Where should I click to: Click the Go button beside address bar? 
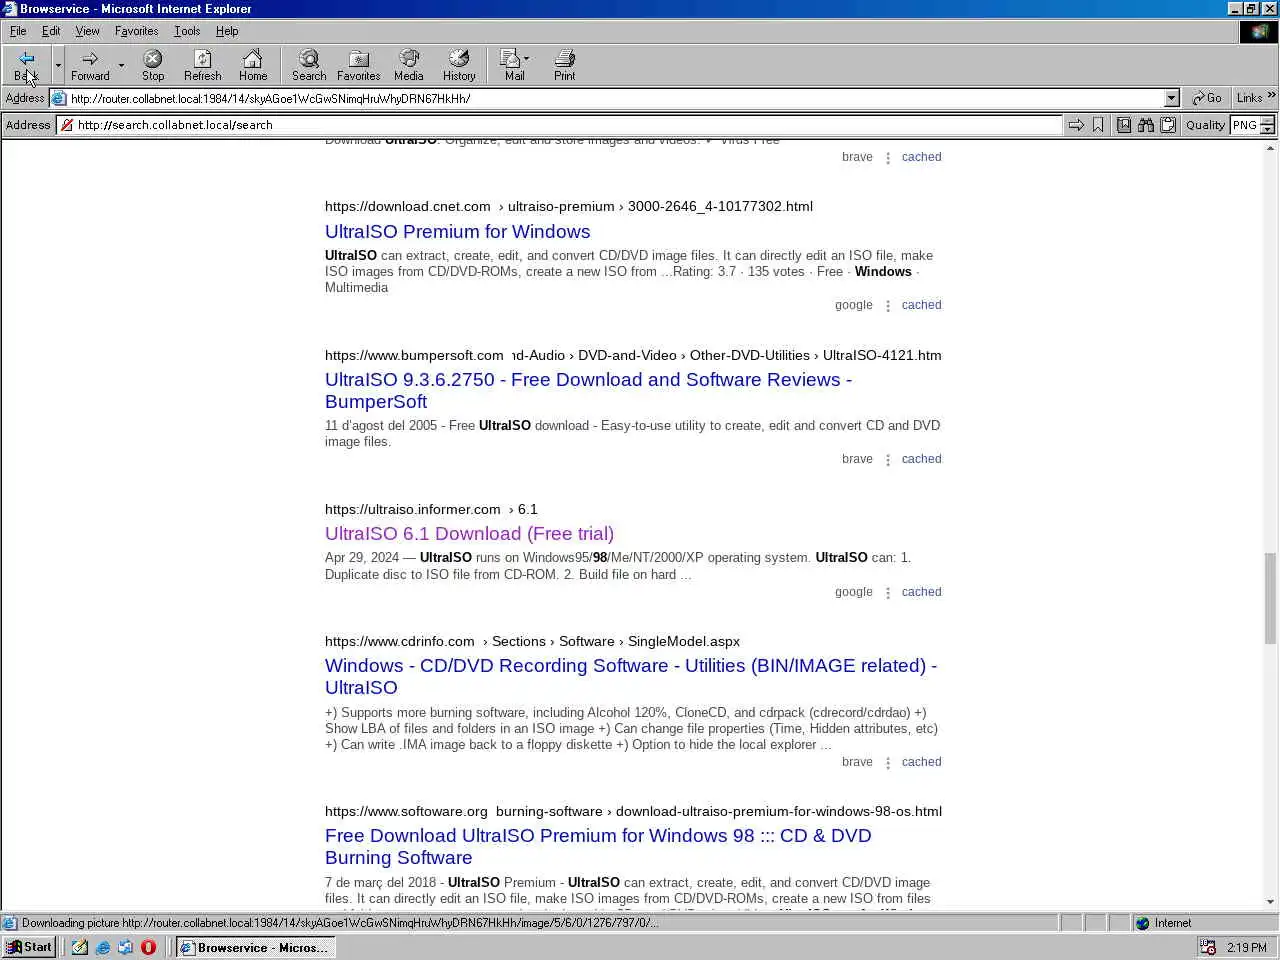pos(1207,98)
